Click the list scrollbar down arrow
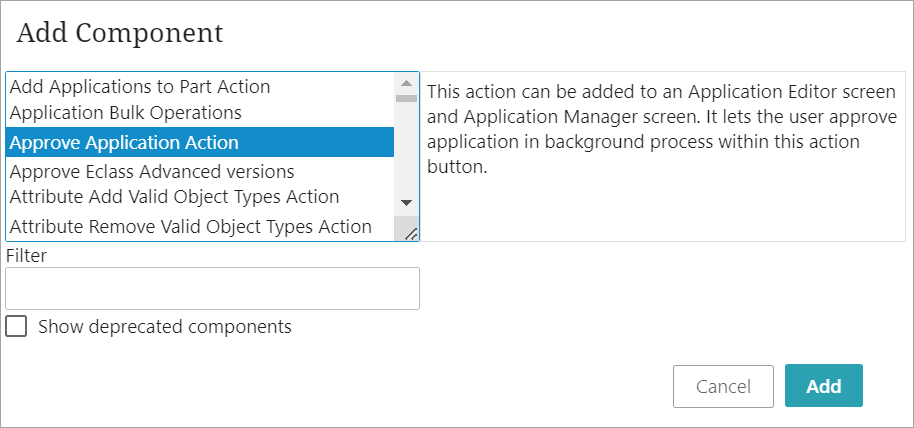914x428 pixels. [x=406, y=202]
